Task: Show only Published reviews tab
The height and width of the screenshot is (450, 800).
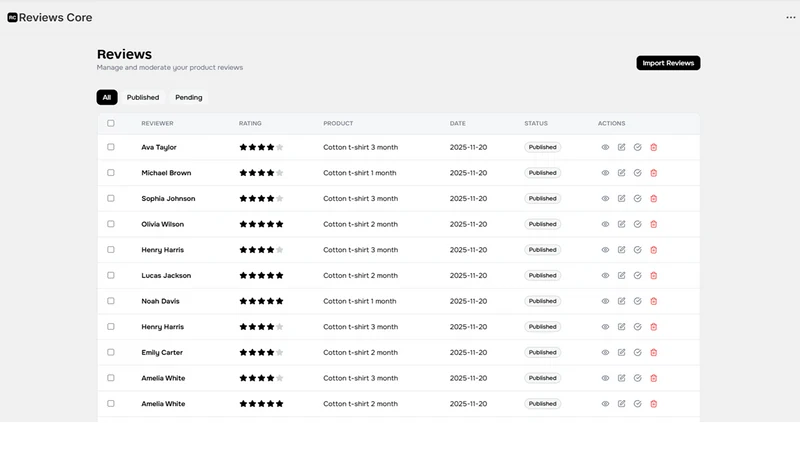Action: click(x=143, y=97)
